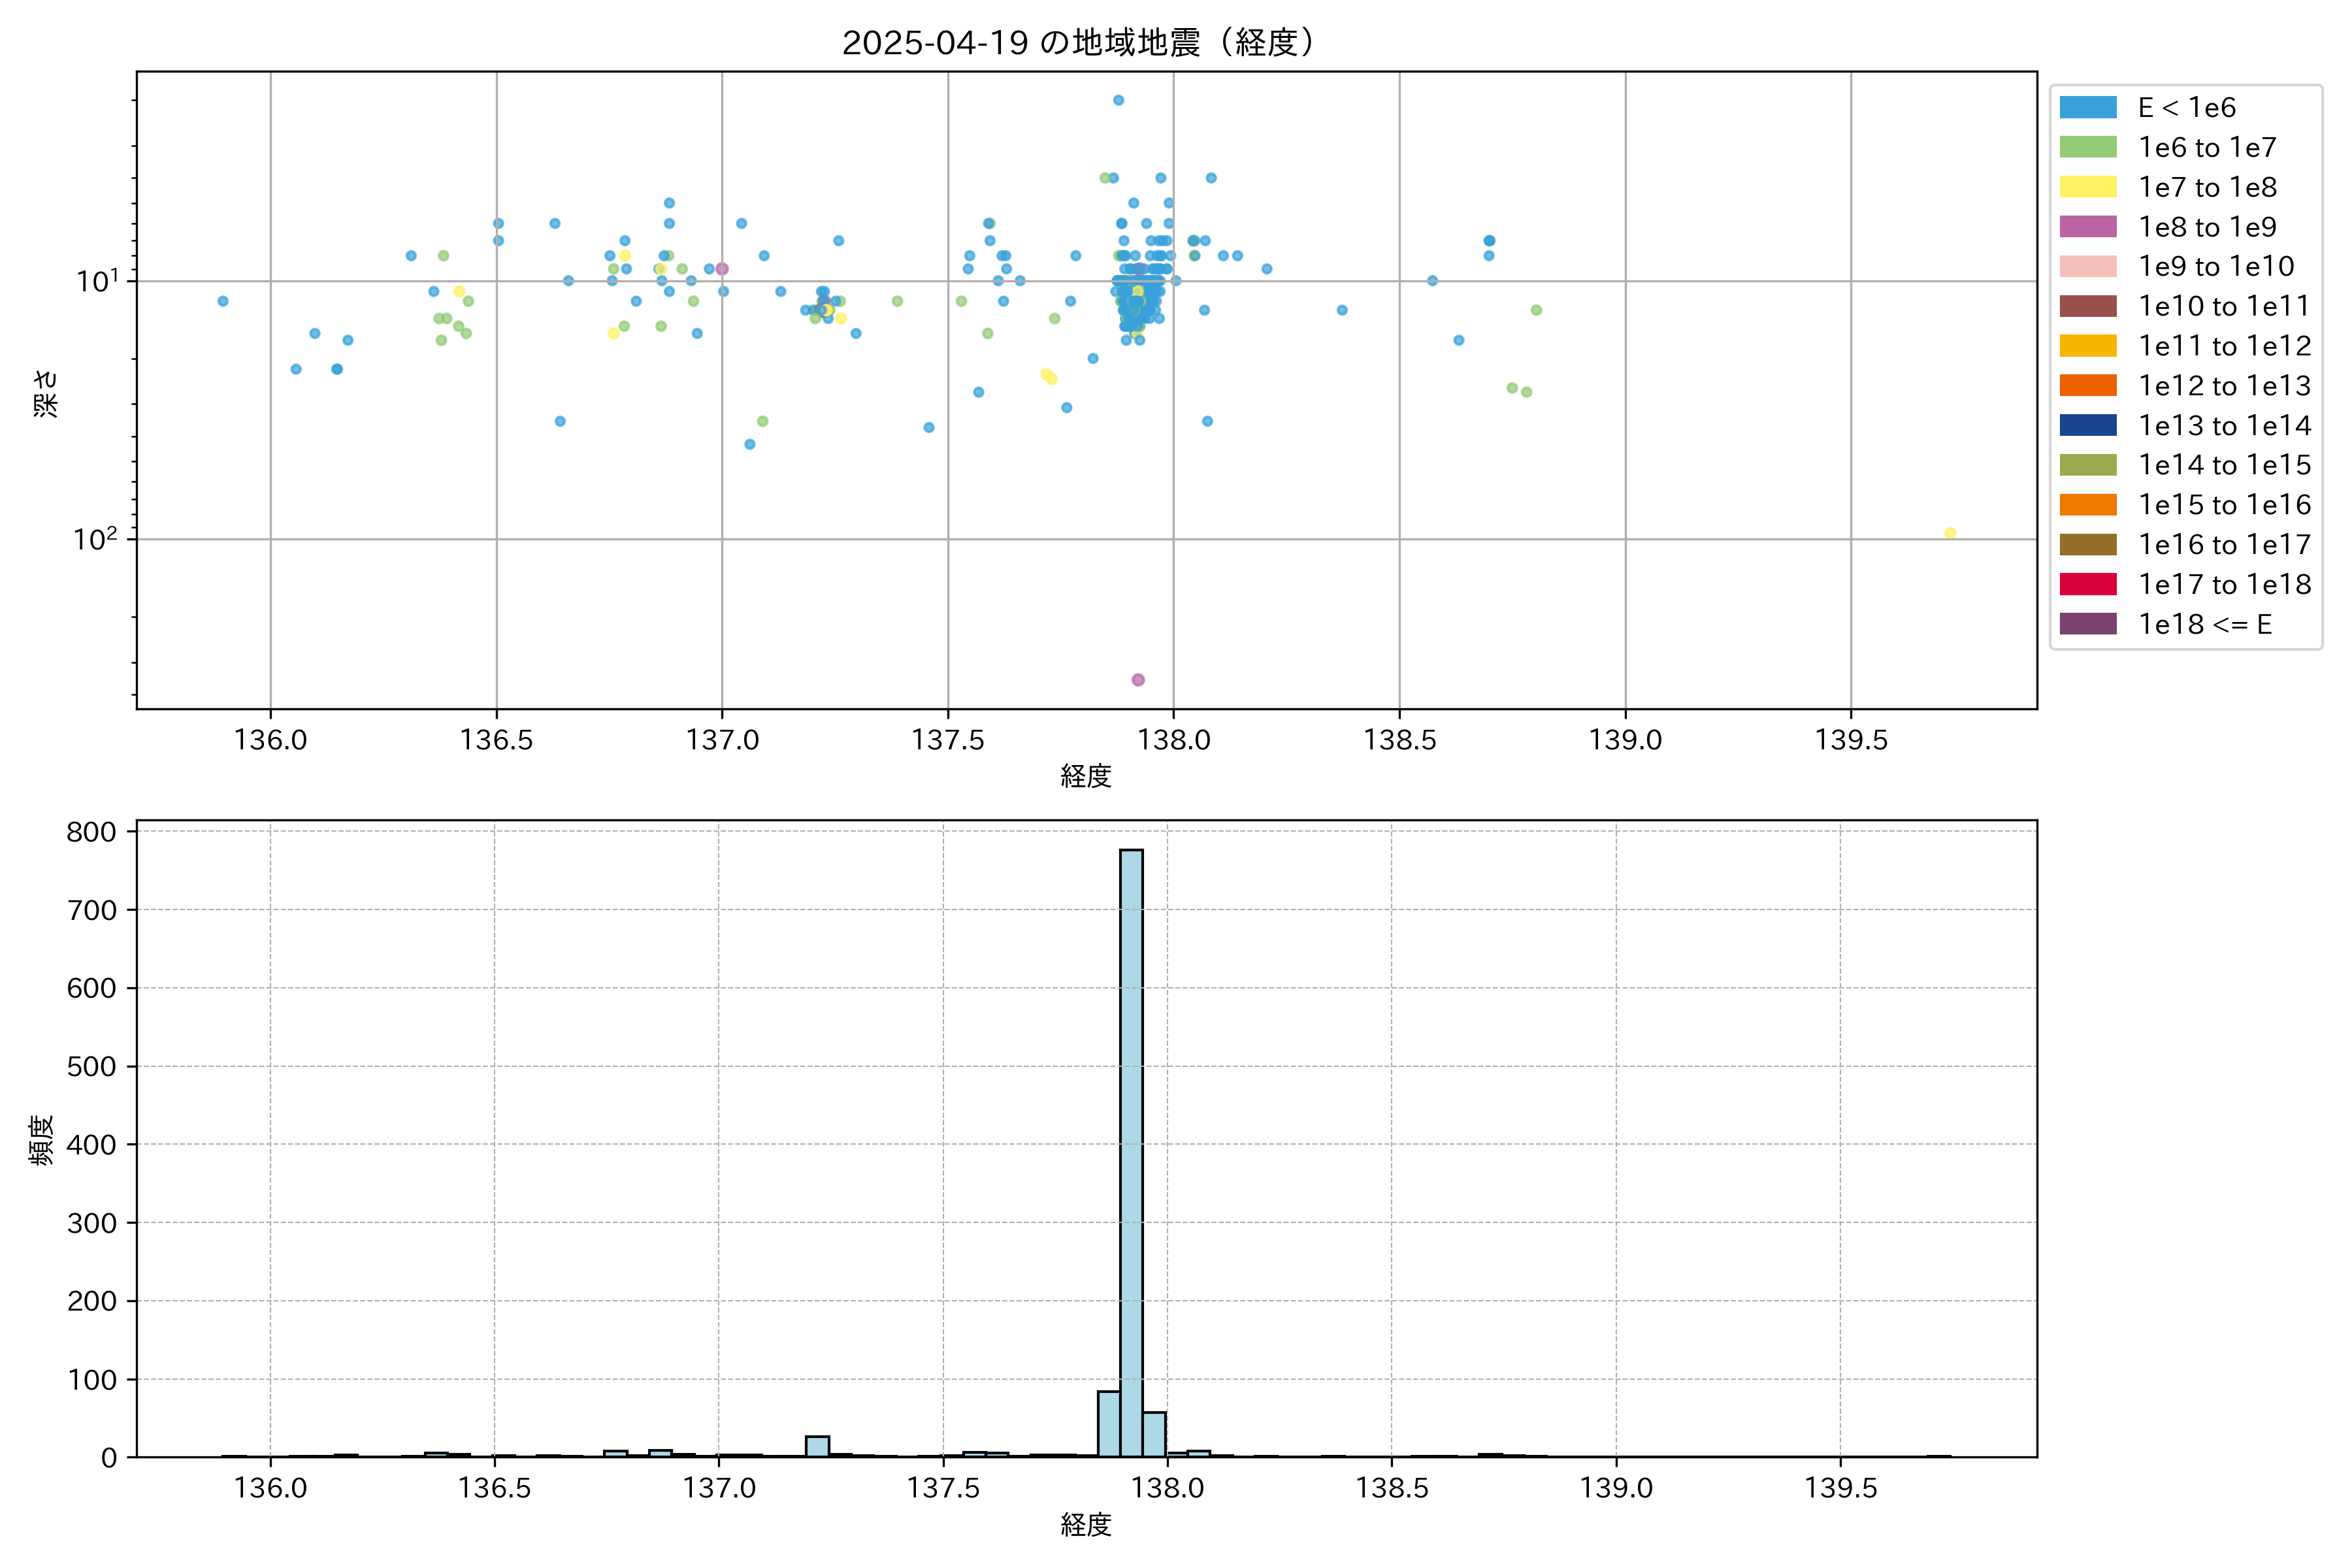This screenshot has height=1568, width=2352.
Task: Click the tallest histogram bar near 137.9
Action: click(x=1131, y=1150)
